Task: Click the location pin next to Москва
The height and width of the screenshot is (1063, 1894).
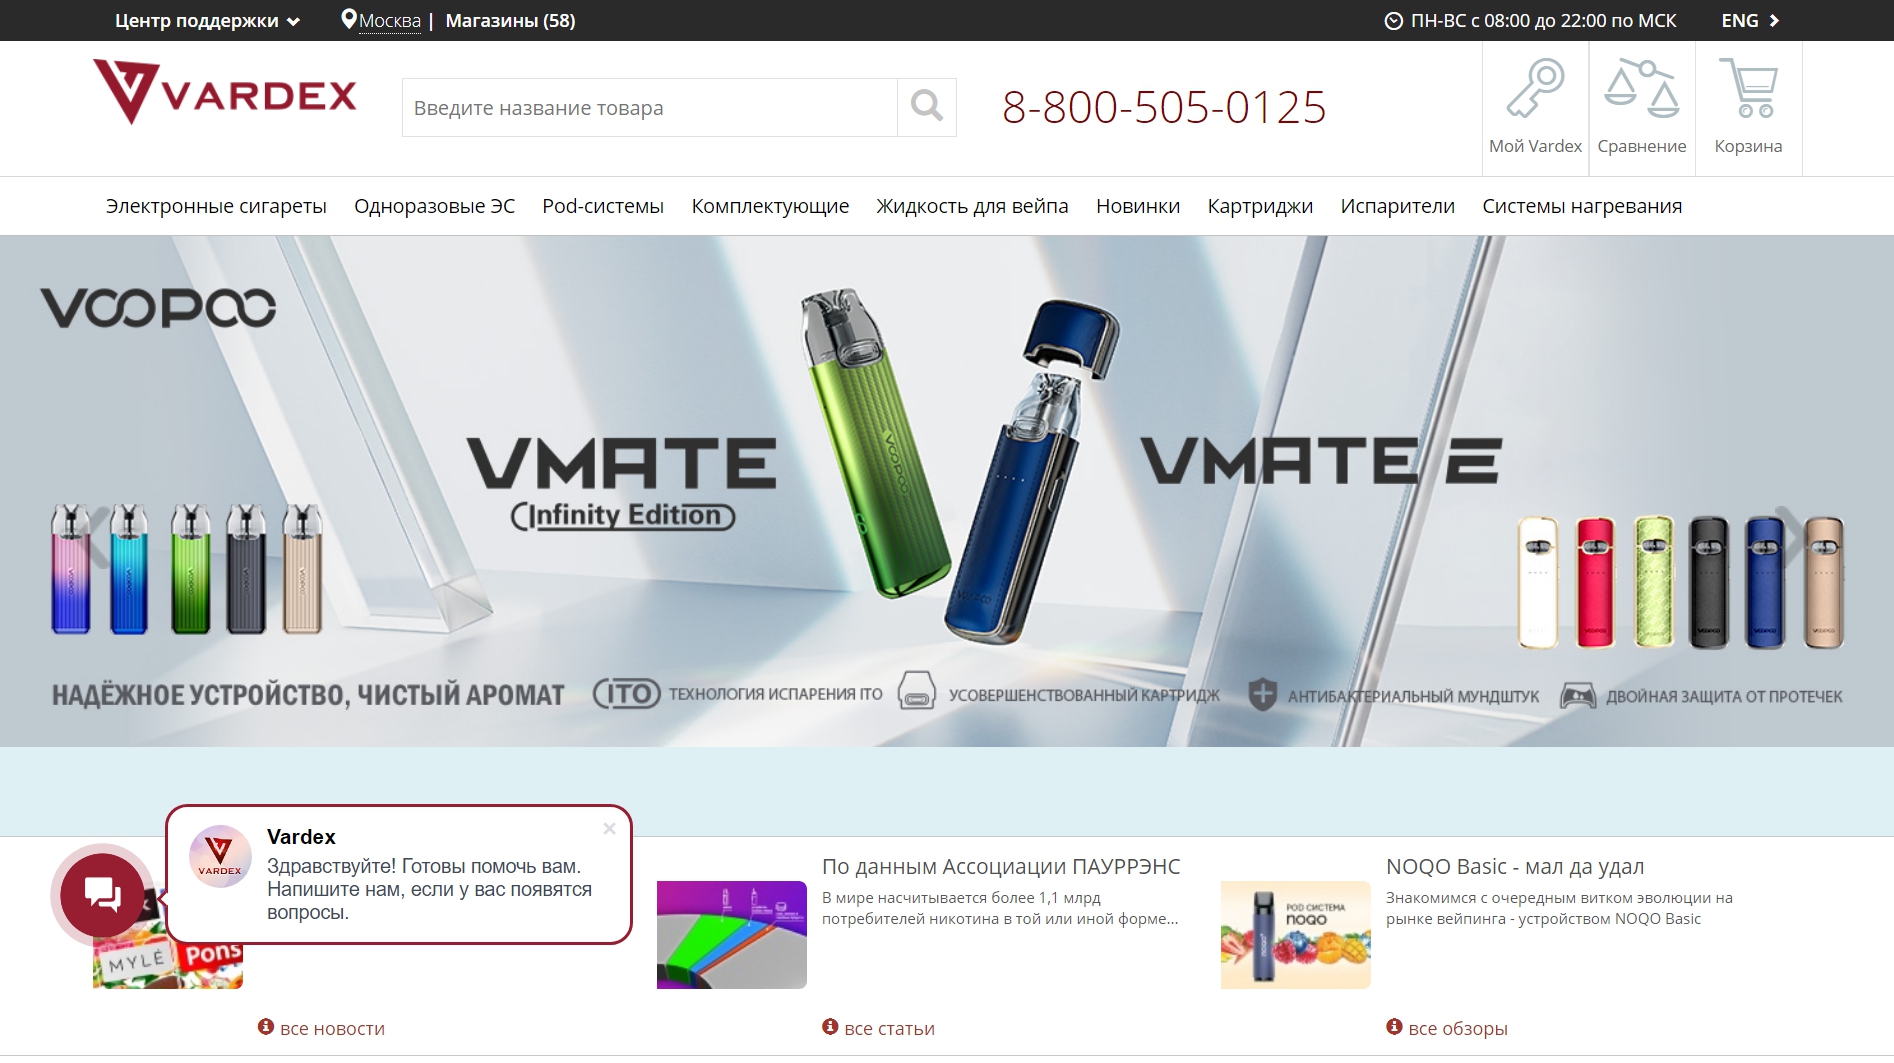Action: click(348, 20)
